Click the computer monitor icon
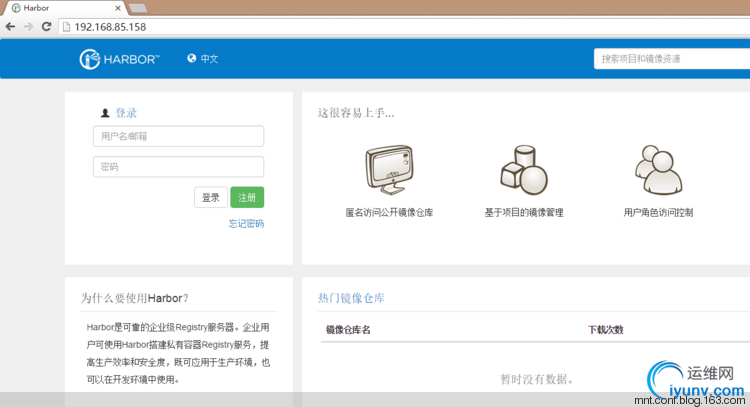The image size is (750, 407). (x=390, y=170)
